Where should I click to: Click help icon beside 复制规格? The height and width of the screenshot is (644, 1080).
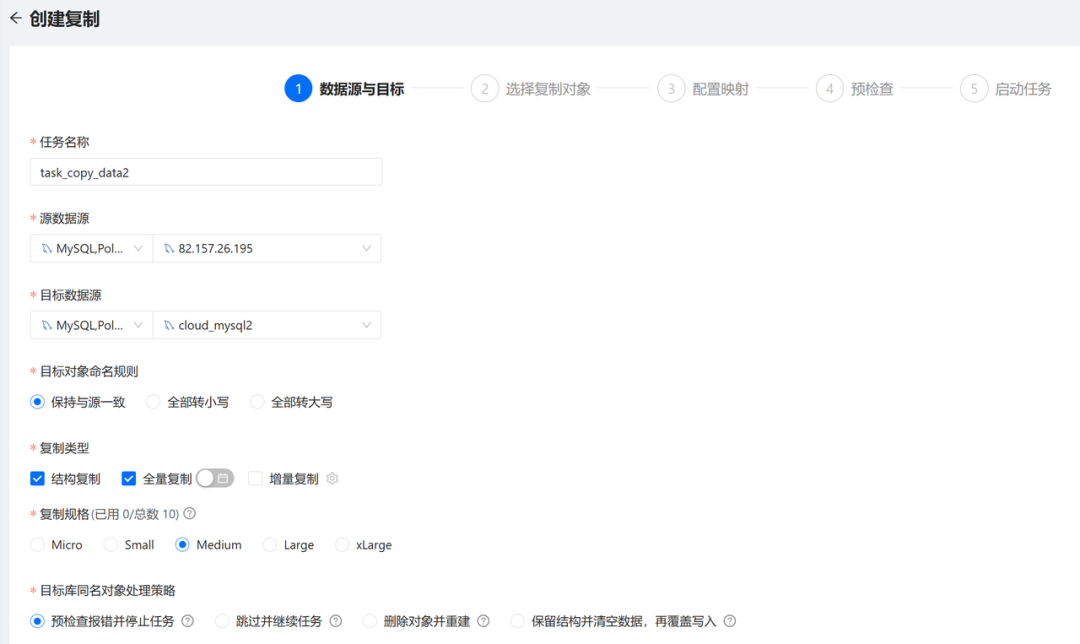pos(189,514)
